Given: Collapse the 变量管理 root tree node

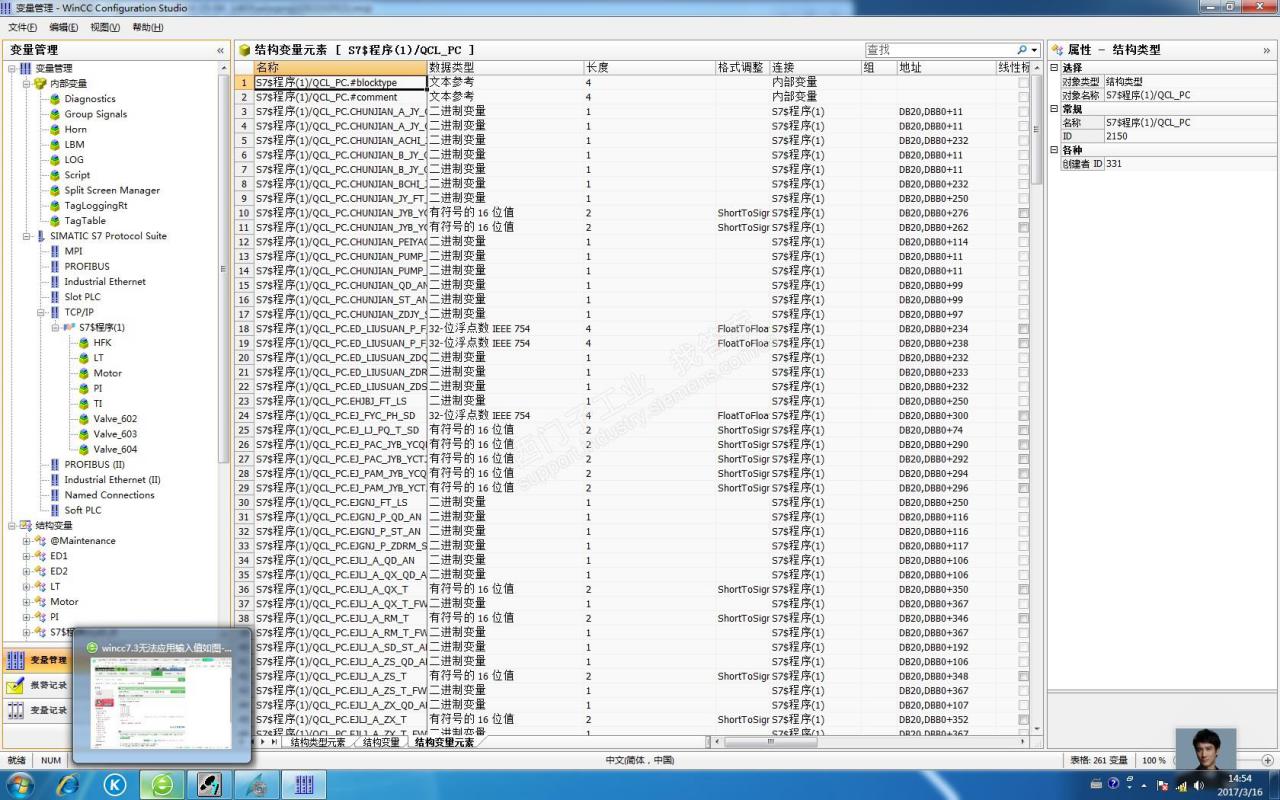Looking at the screenshot, I should pyautogui.click(x=12, y=68).
